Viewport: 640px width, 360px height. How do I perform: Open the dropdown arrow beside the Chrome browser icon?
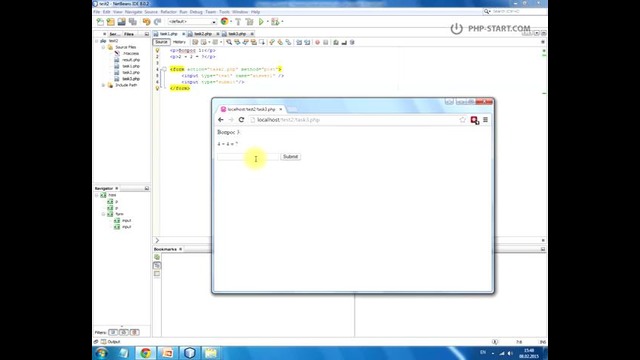click(231, 22)
